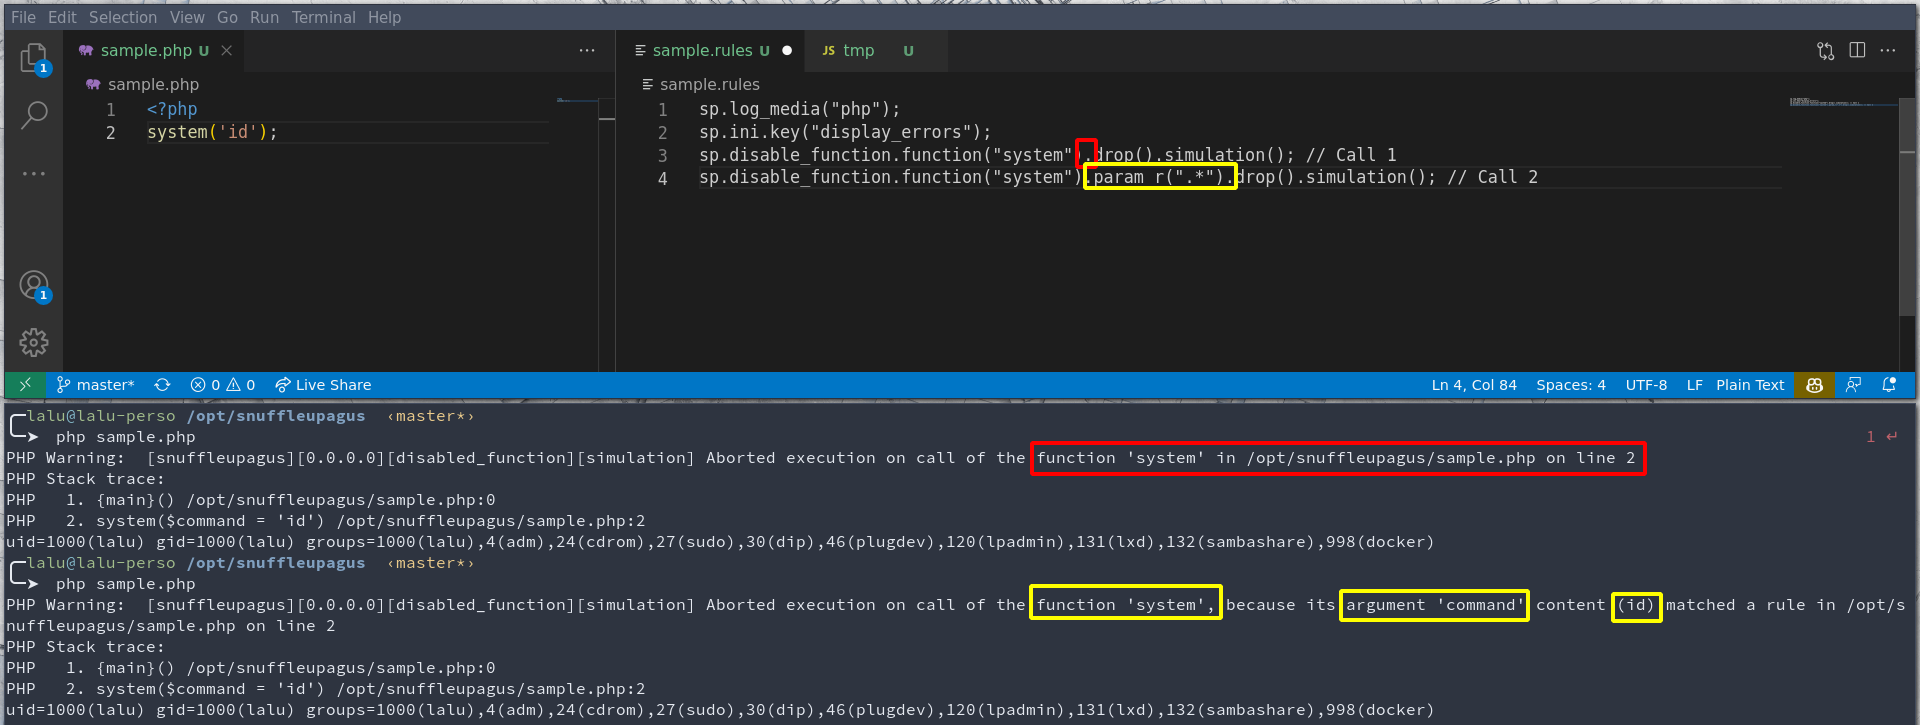
Task: Open the Help menu
Action: 384,17
